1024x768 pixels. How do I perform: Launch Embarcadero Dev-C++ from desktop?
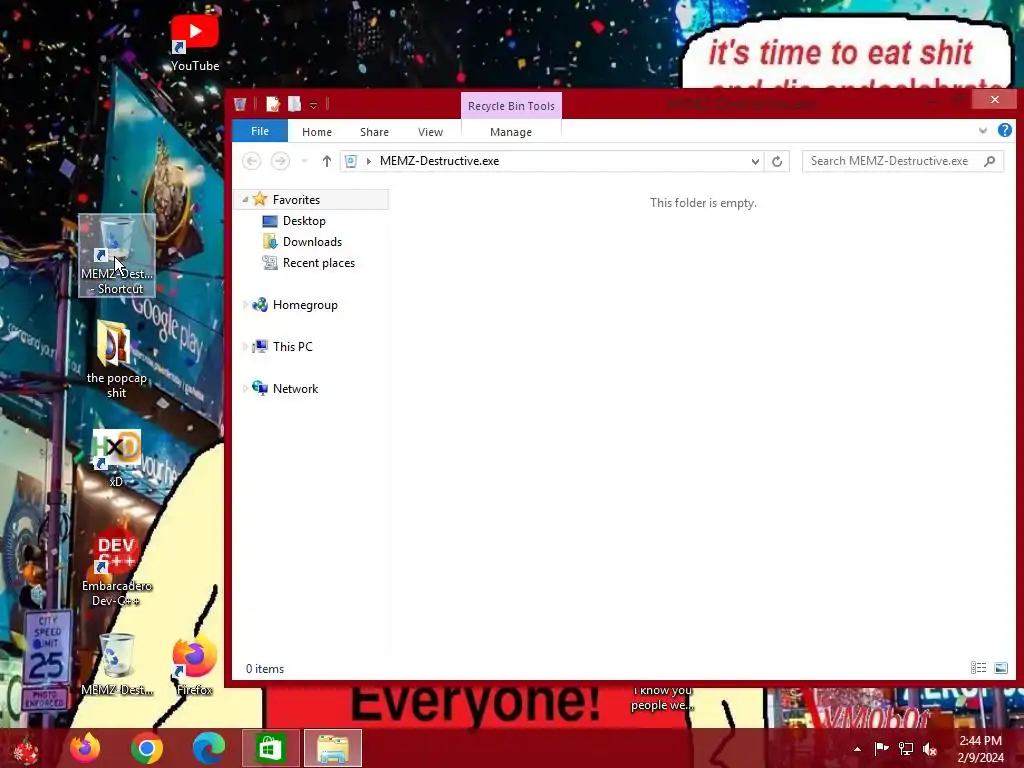click(116, 569)
